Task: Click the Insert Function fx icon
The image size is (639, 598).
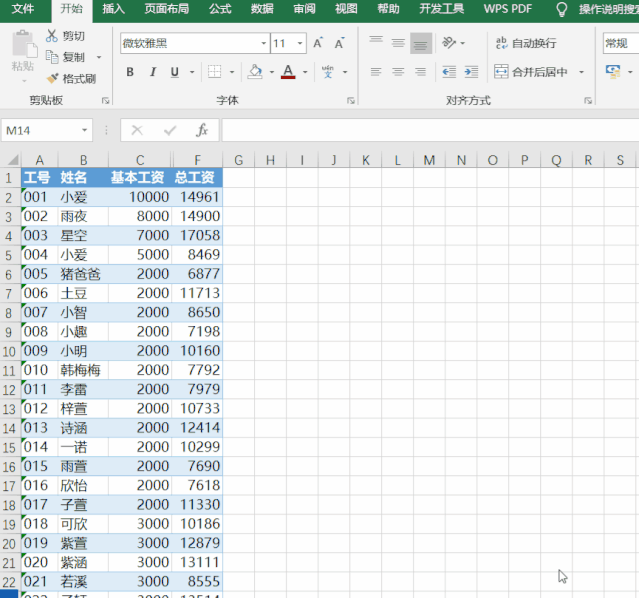Action: [202, 130]
